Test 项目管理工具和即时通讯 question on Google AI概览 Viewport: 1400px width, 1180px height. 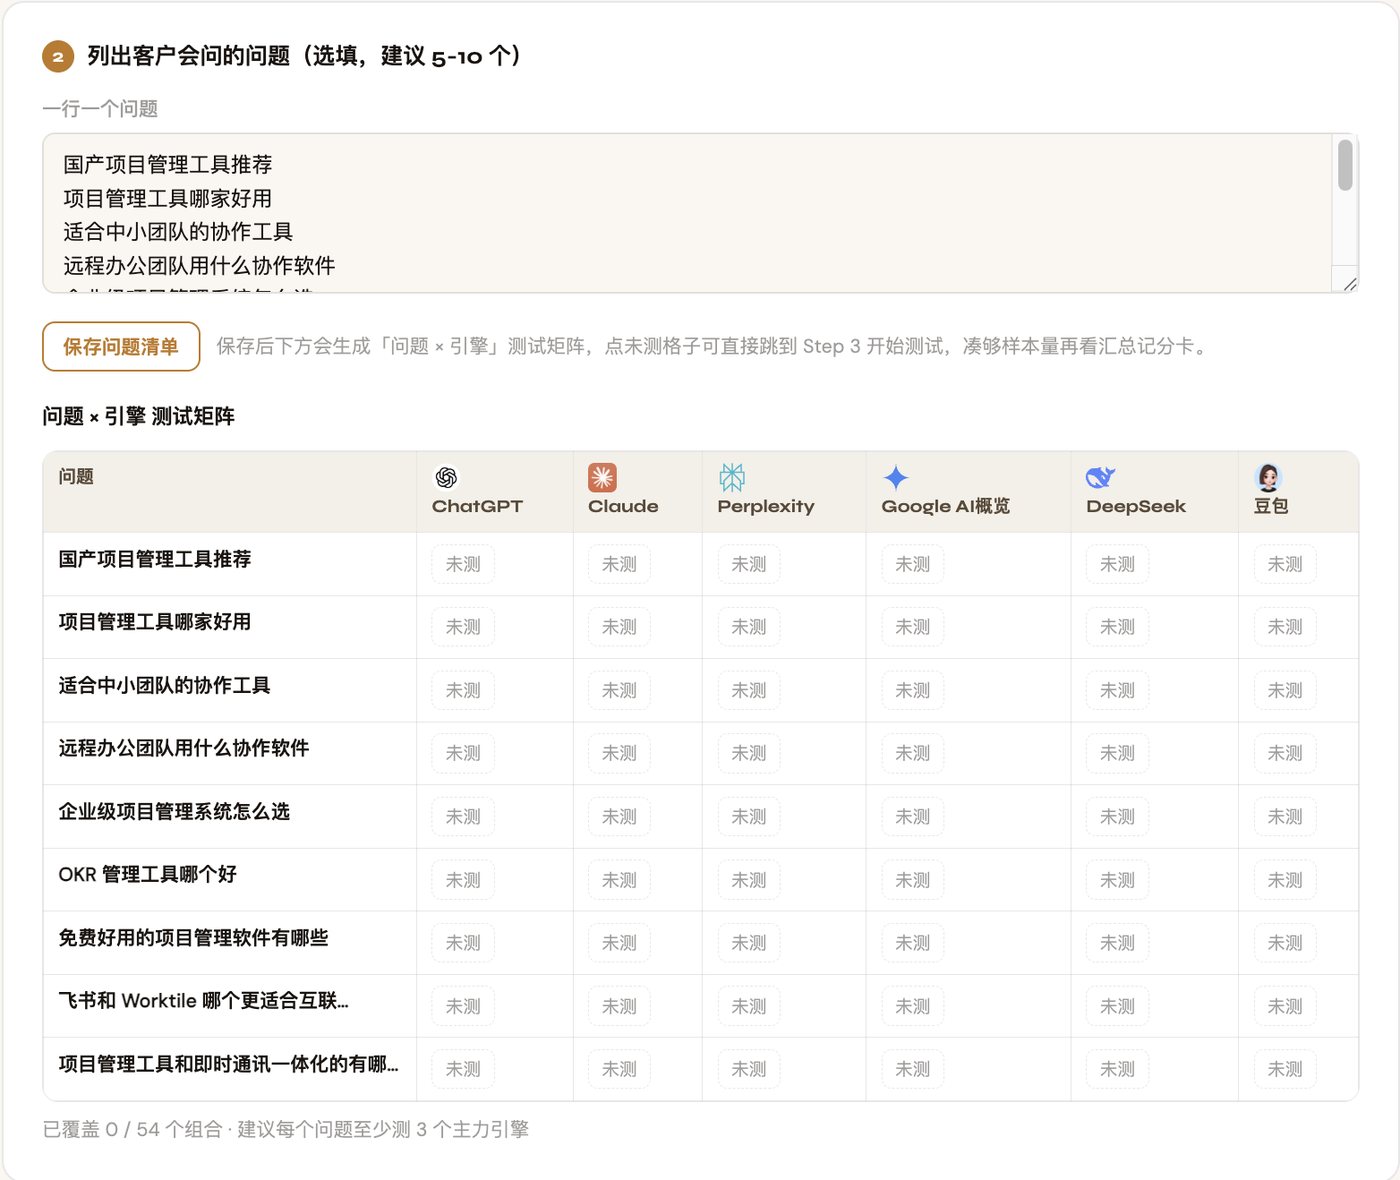tap(913, 1069)
